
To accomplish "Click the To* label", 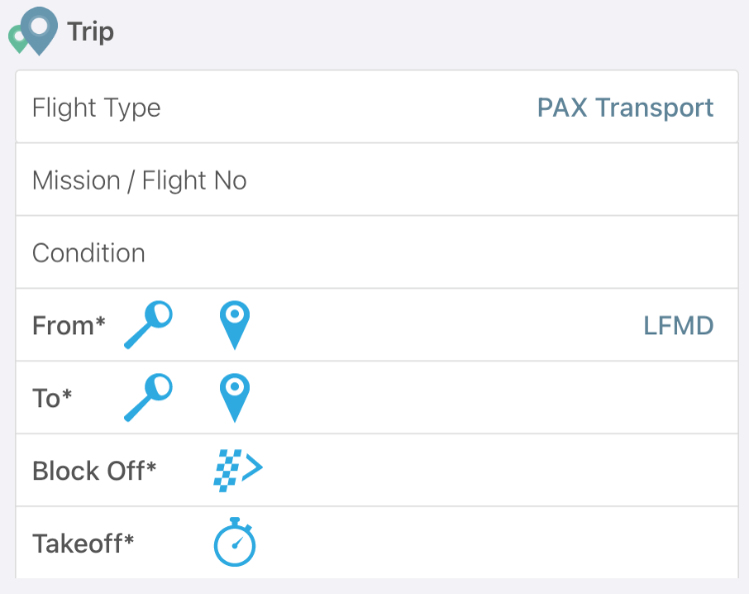I will (x=52, y=398).
